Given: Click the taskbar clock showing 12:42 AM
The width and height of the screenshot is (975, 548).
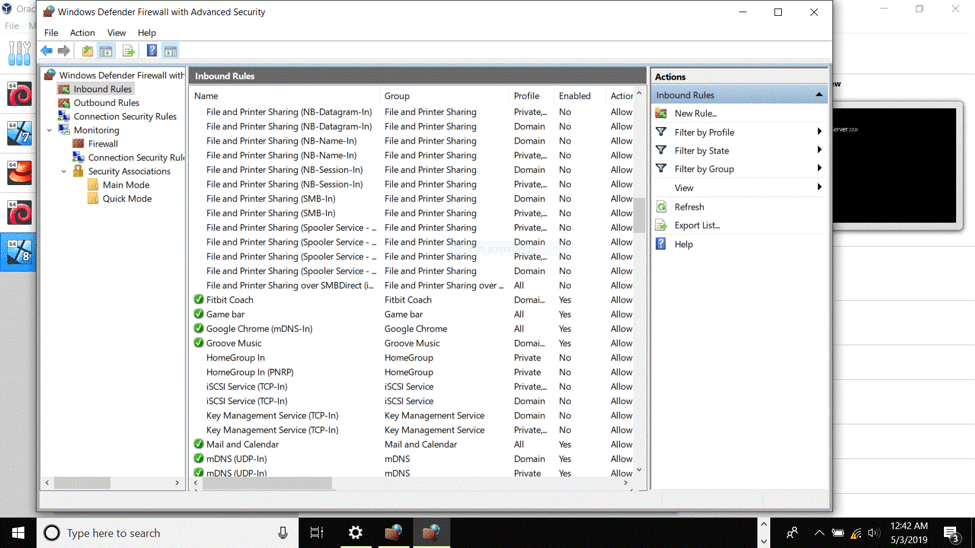Looking at the screenshot, I should point(908,532).
